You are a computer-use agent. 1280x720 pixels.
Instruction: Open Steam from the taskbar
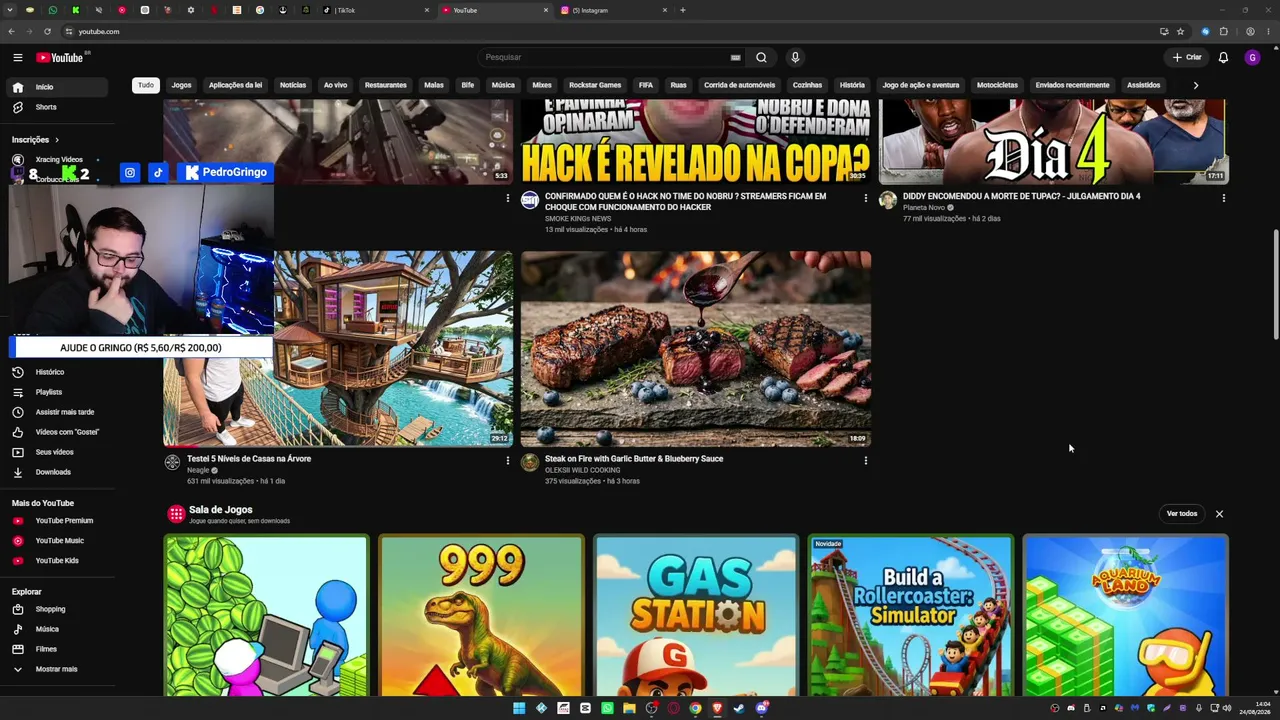(739, 709)
